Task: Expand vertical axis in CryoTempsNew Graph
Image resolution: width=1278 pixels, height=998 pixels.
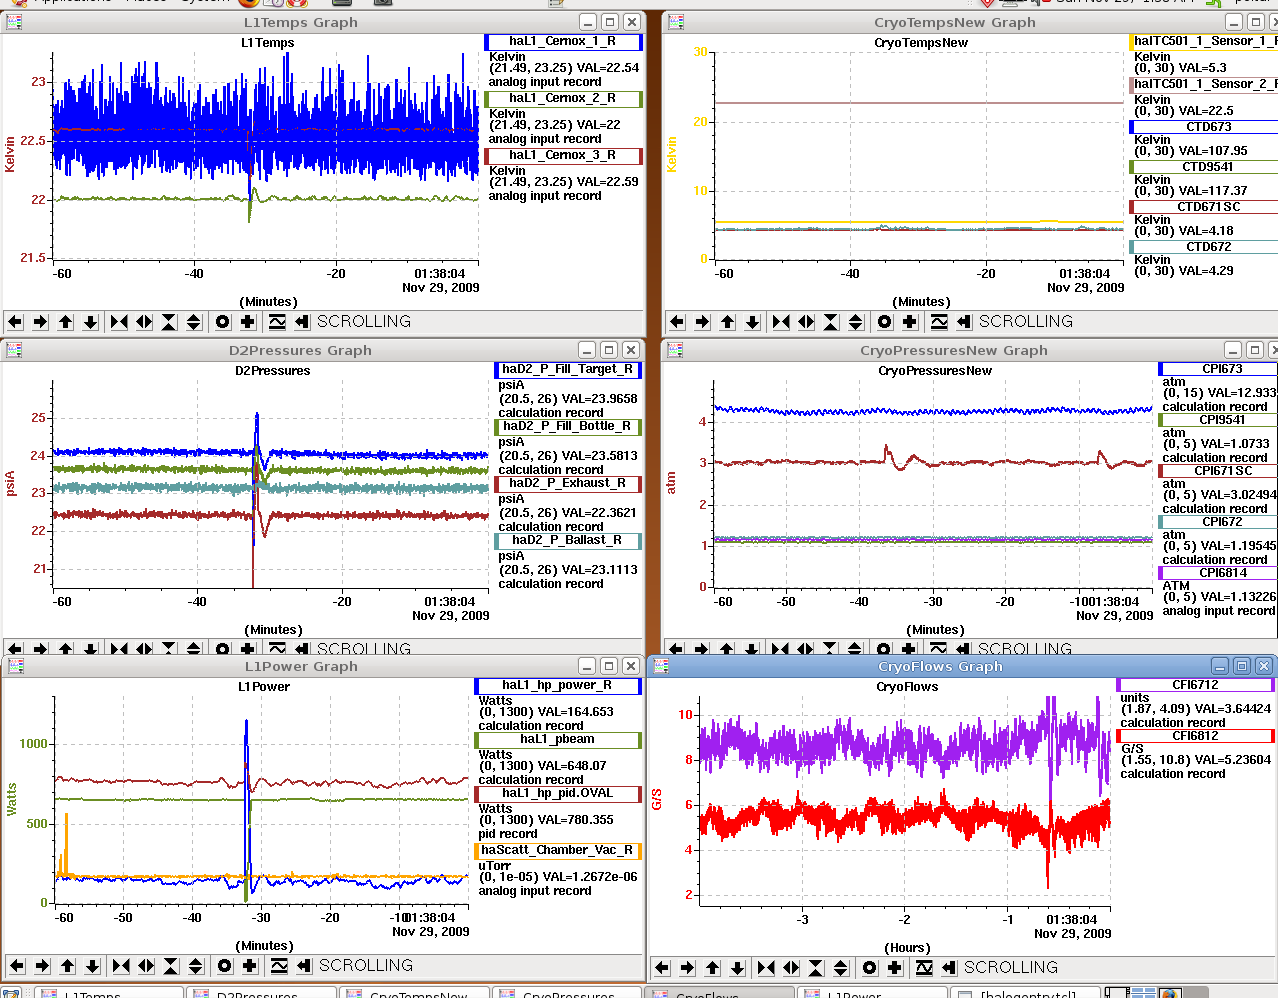Action: tap(856, 322)
